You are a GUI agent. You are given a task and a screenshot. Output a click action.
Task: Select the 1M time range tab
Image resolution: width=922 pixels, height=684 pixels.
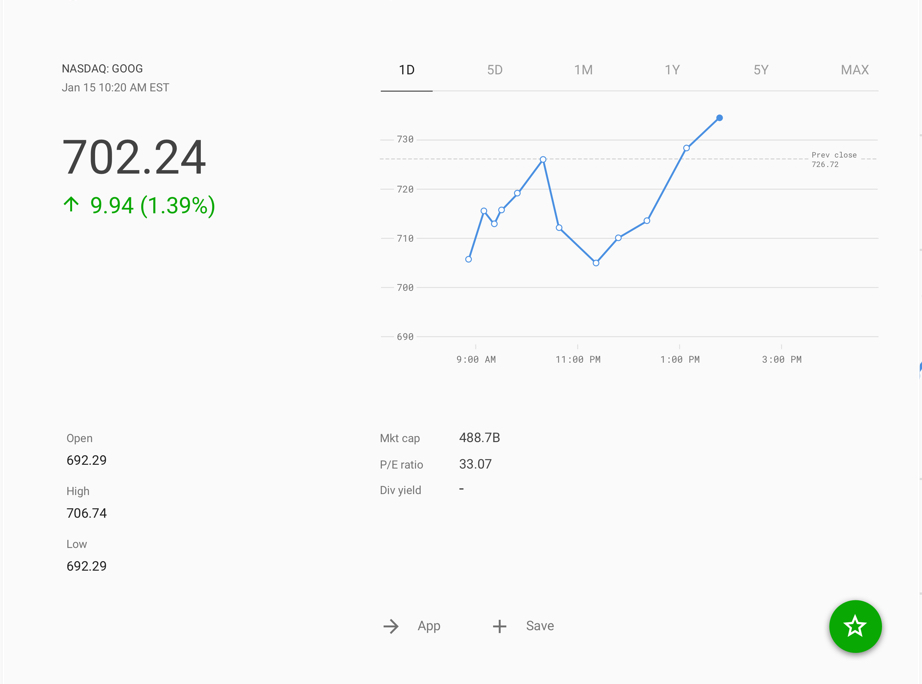point(583,70)
